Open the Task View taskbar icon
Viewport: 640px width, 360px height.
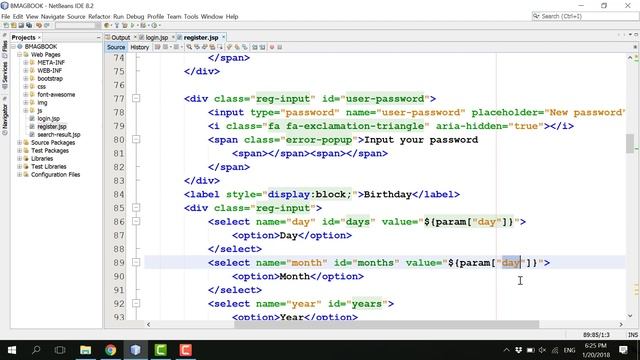60,350
